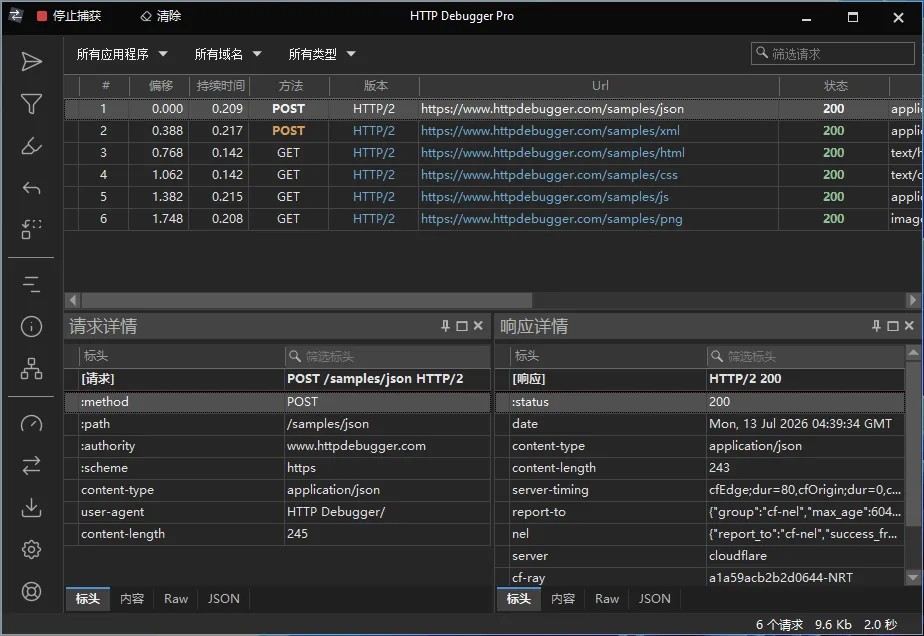Viewport: 924px width, 636px height.
Task: Open request panel Headers (标头) tab
Action: tap(87, 599)
